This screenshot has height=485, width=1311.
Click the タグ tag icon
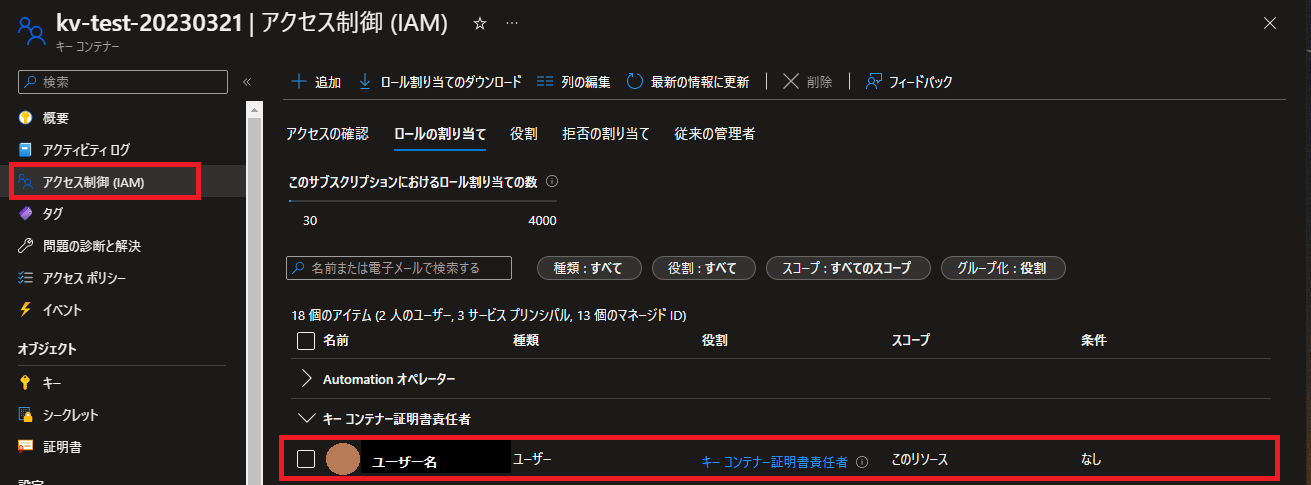tap(26, 213)
